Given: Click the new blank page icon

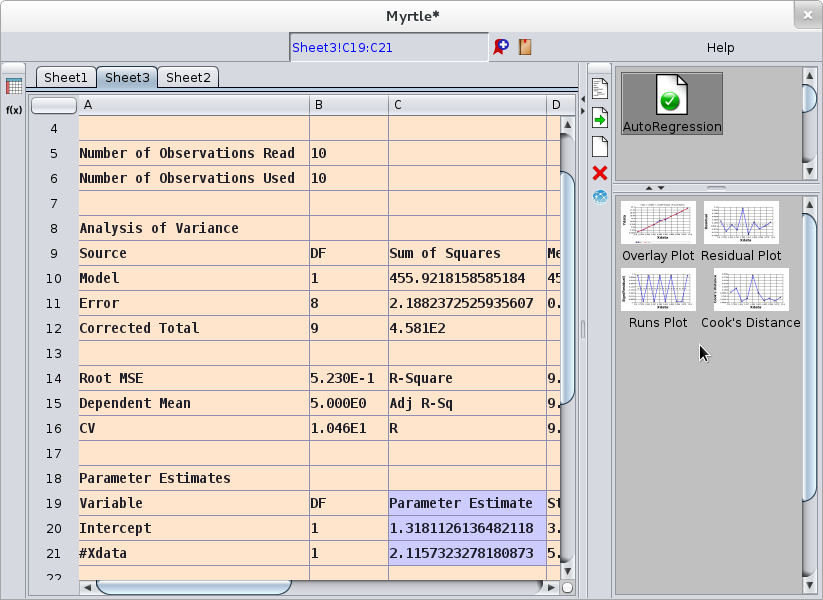Looking at the screenshot, I should 598,146.
